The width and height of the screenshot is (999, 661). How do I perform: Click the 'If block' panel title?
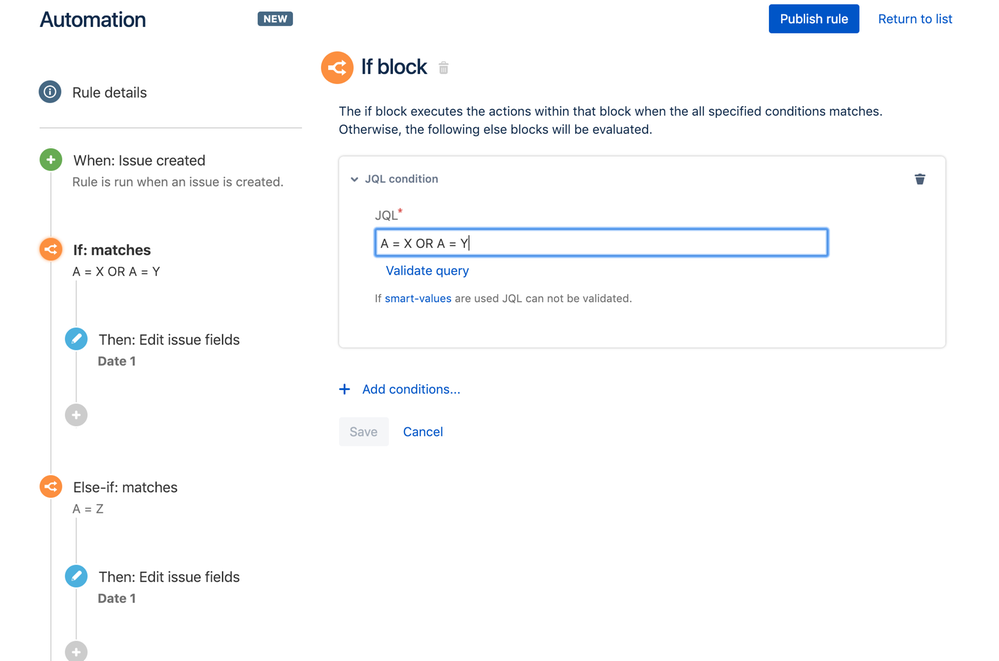[394, 67]
